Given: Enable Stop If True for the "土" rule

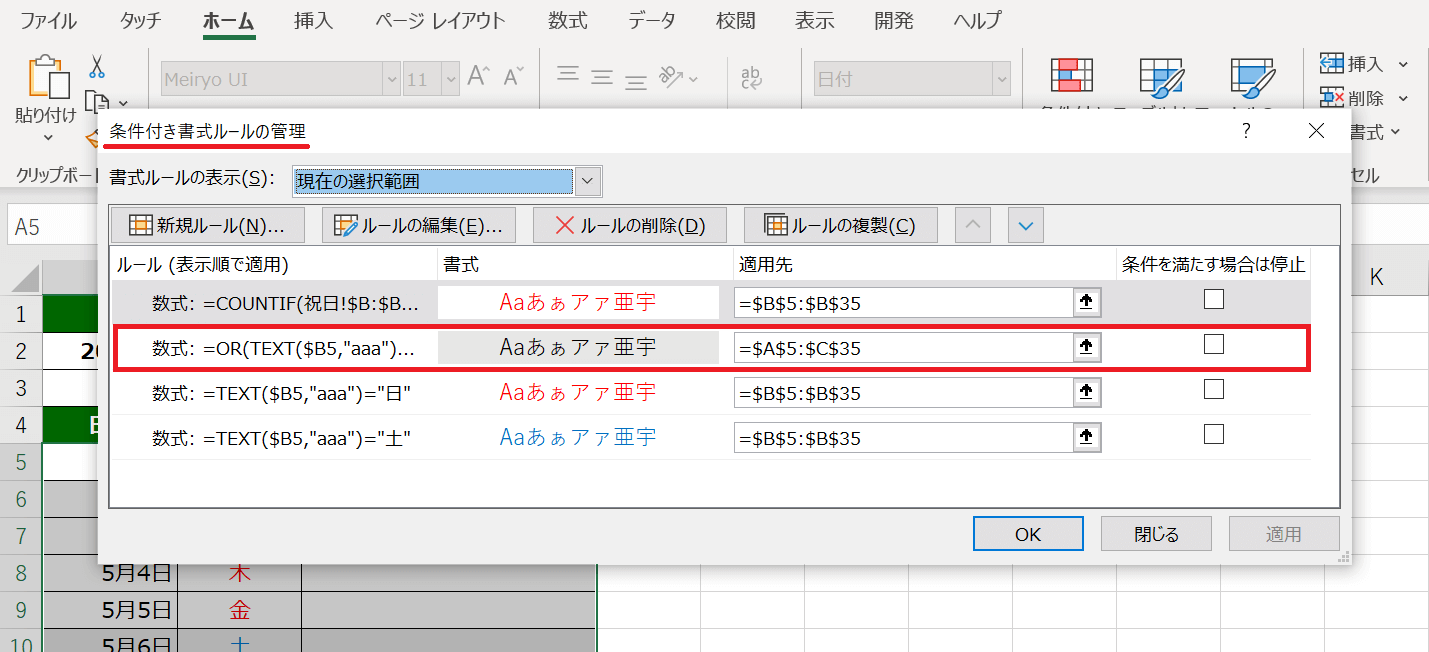Looking at the screenshot, I should [1213, 434].
